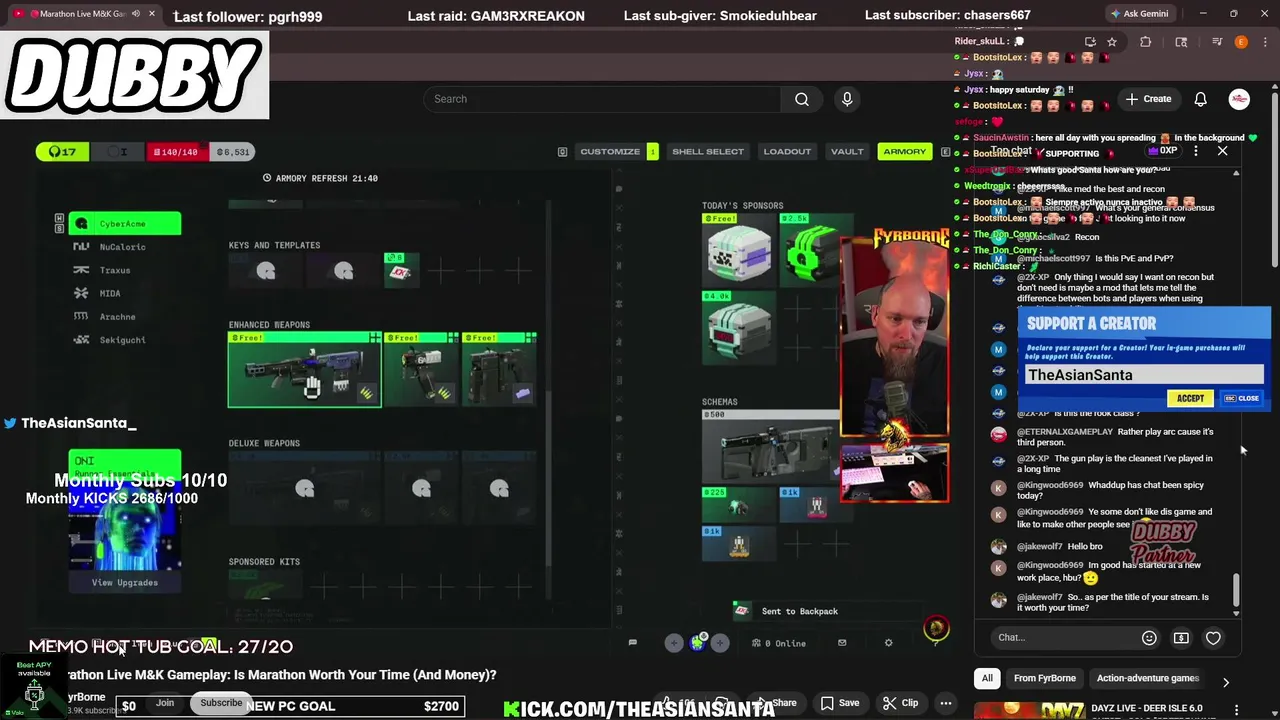
Task: Select Action-adventure games chip
Action: coord(1147,678)
